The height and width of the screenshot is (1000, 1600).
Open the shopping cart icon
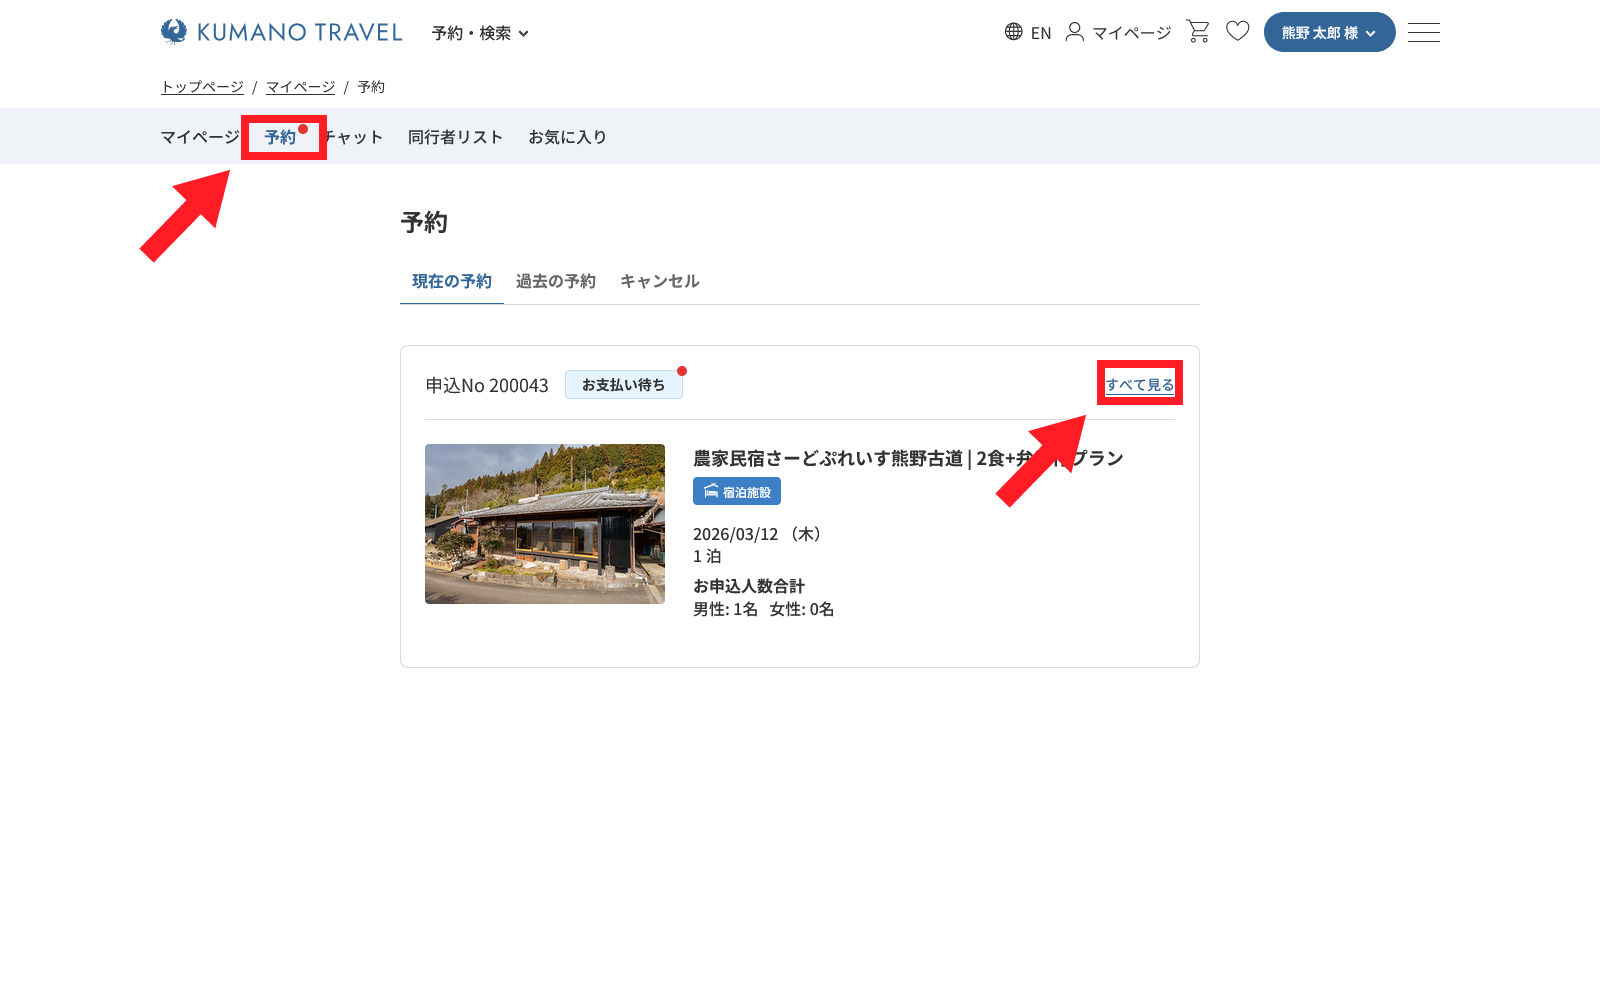pos(1197,32)
